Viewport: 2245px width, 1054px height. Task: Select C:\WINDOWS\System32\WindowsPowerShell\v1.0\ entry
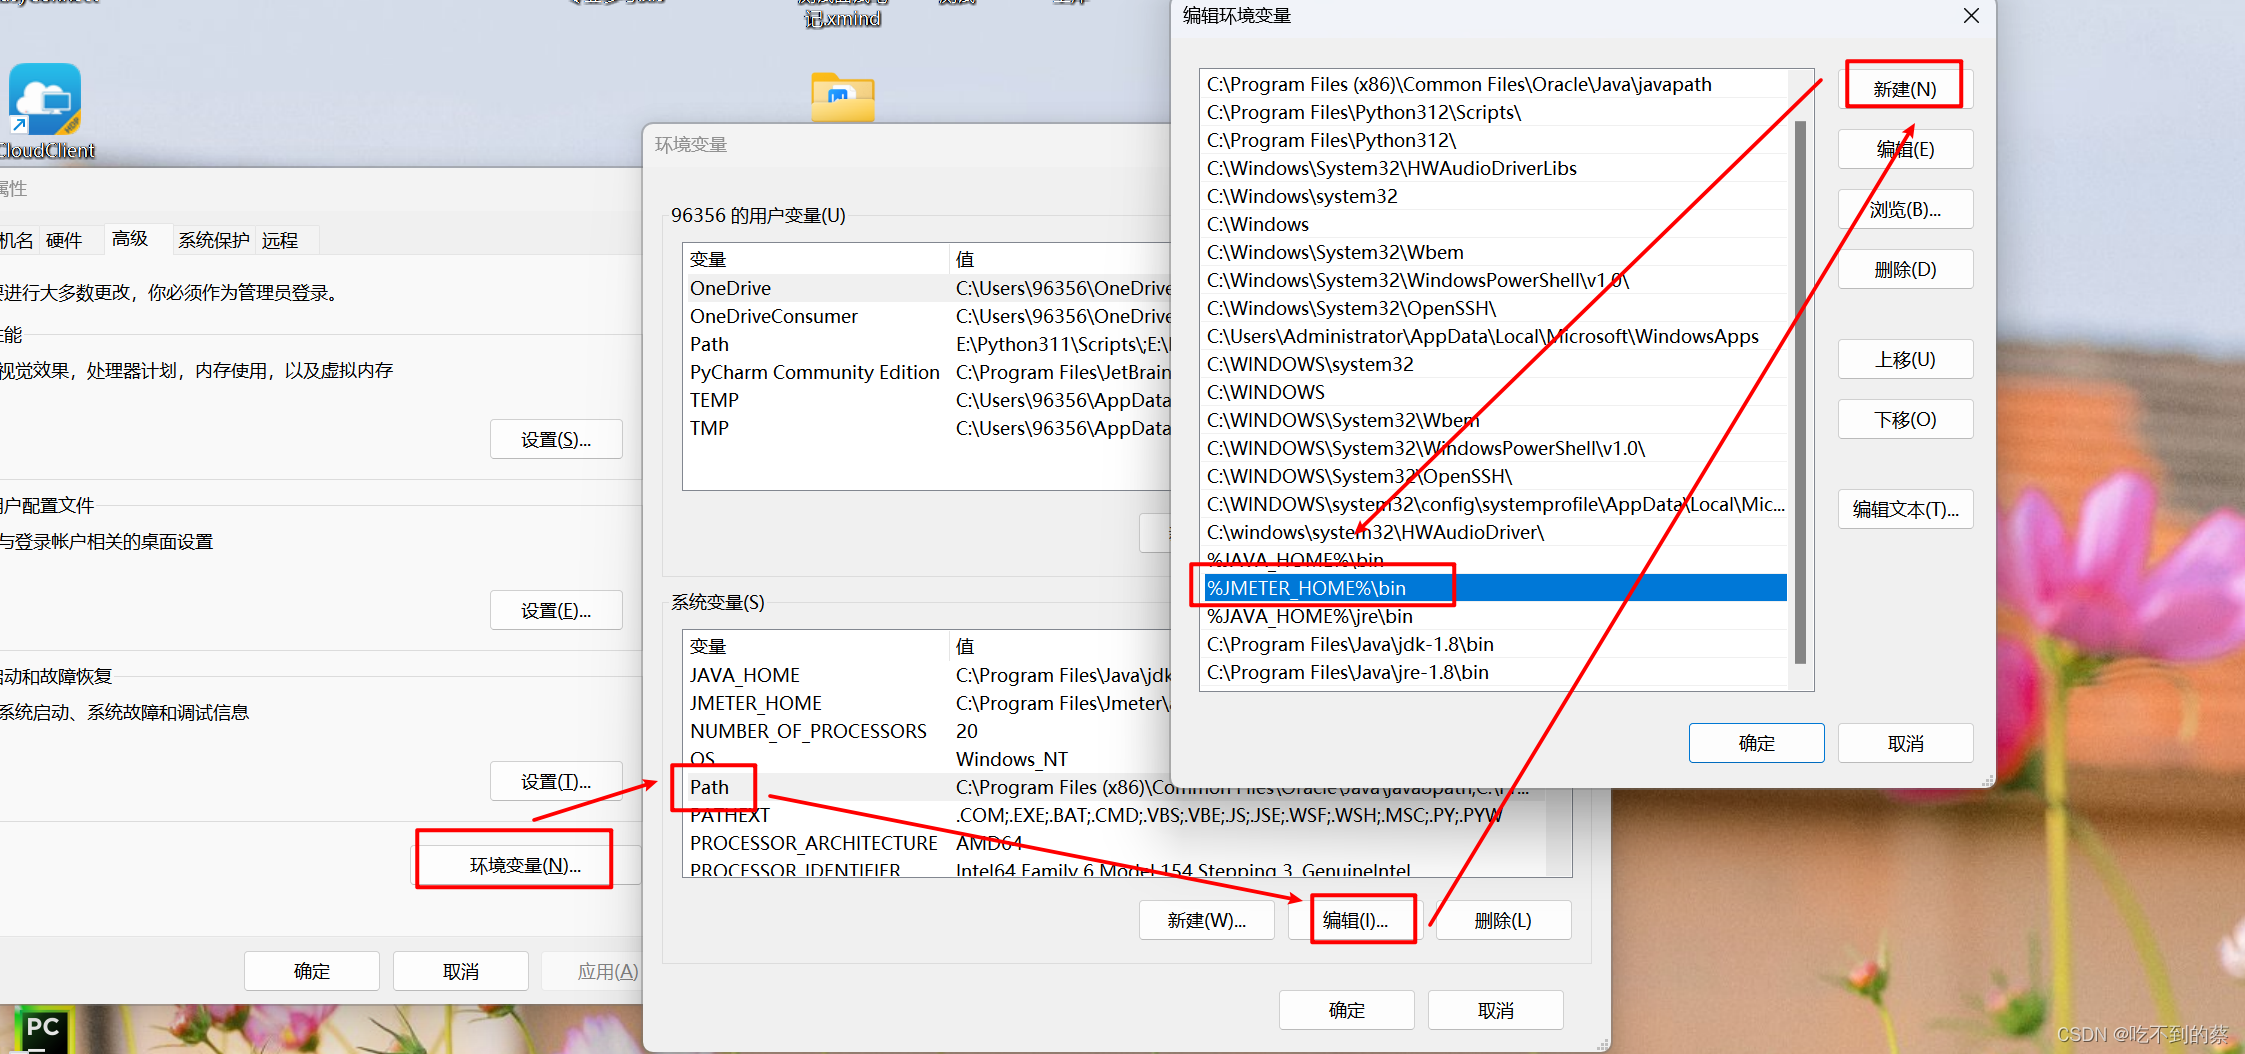1496,448
